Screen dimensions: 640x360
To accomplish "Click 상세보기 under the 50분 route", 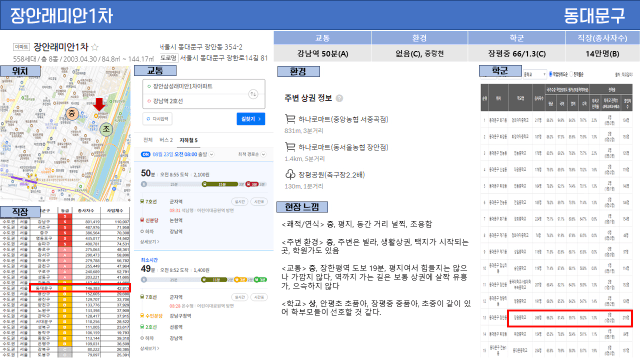I will tap(150, 242).
